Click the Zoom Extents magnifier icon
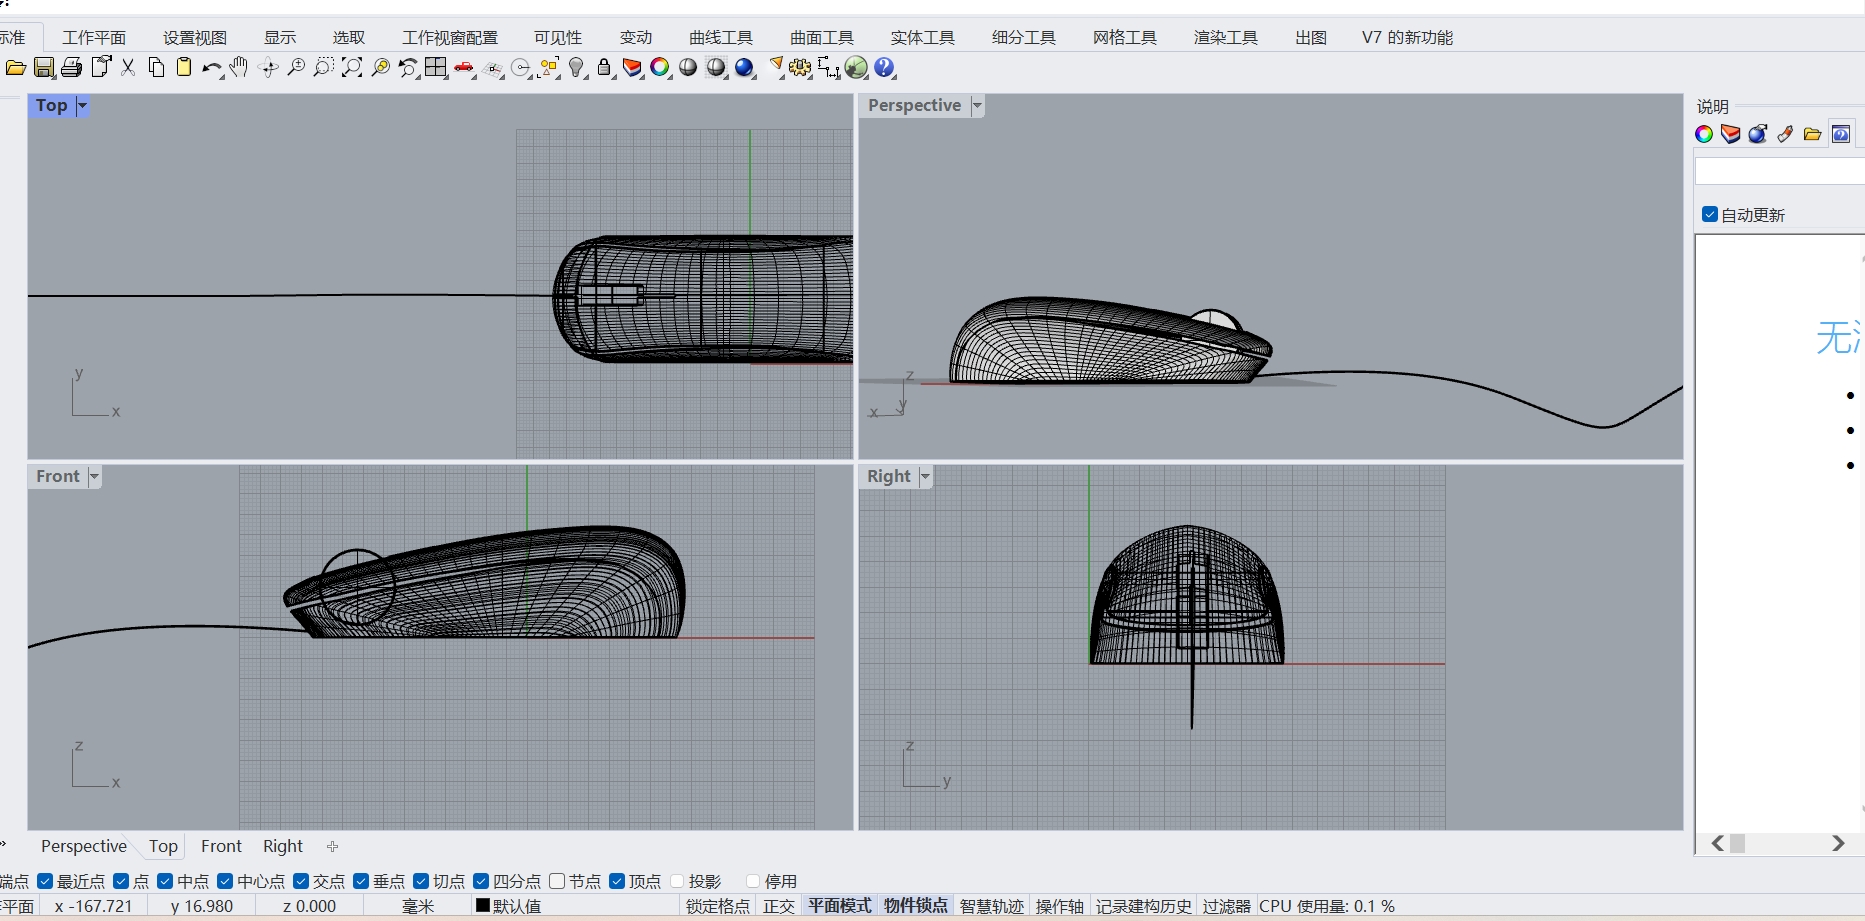 tap(352, 68)
